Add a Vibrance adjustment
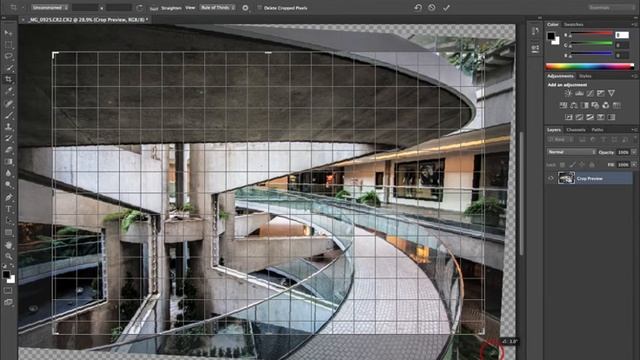 tap(611, 93)
